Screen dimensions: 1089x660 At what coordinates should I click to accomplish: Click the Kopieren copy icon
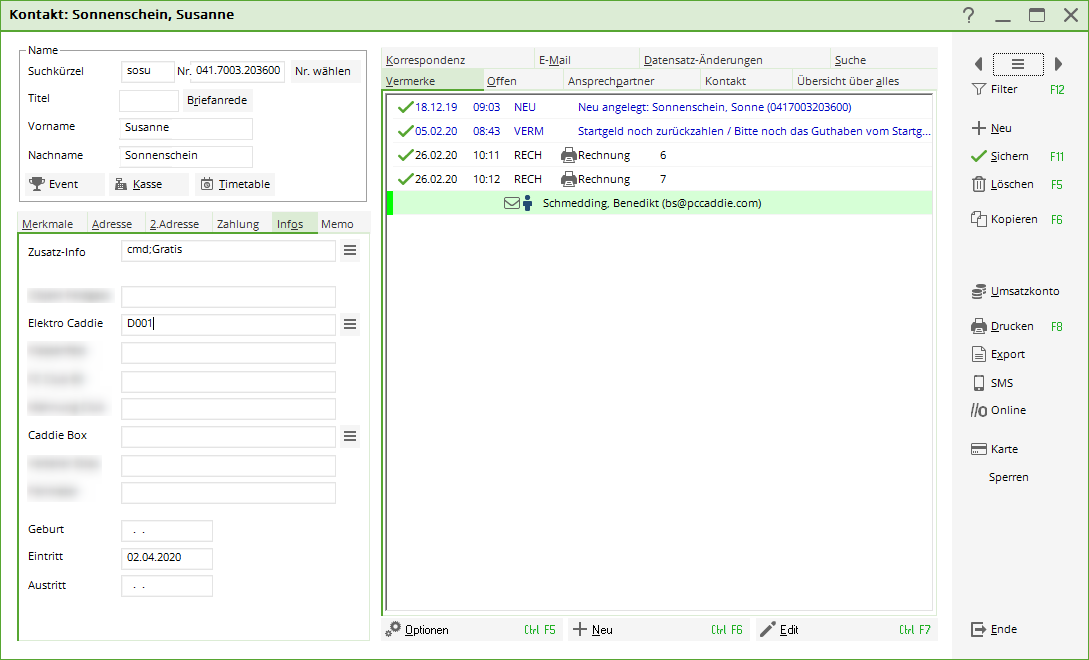[x=979, y=219]
